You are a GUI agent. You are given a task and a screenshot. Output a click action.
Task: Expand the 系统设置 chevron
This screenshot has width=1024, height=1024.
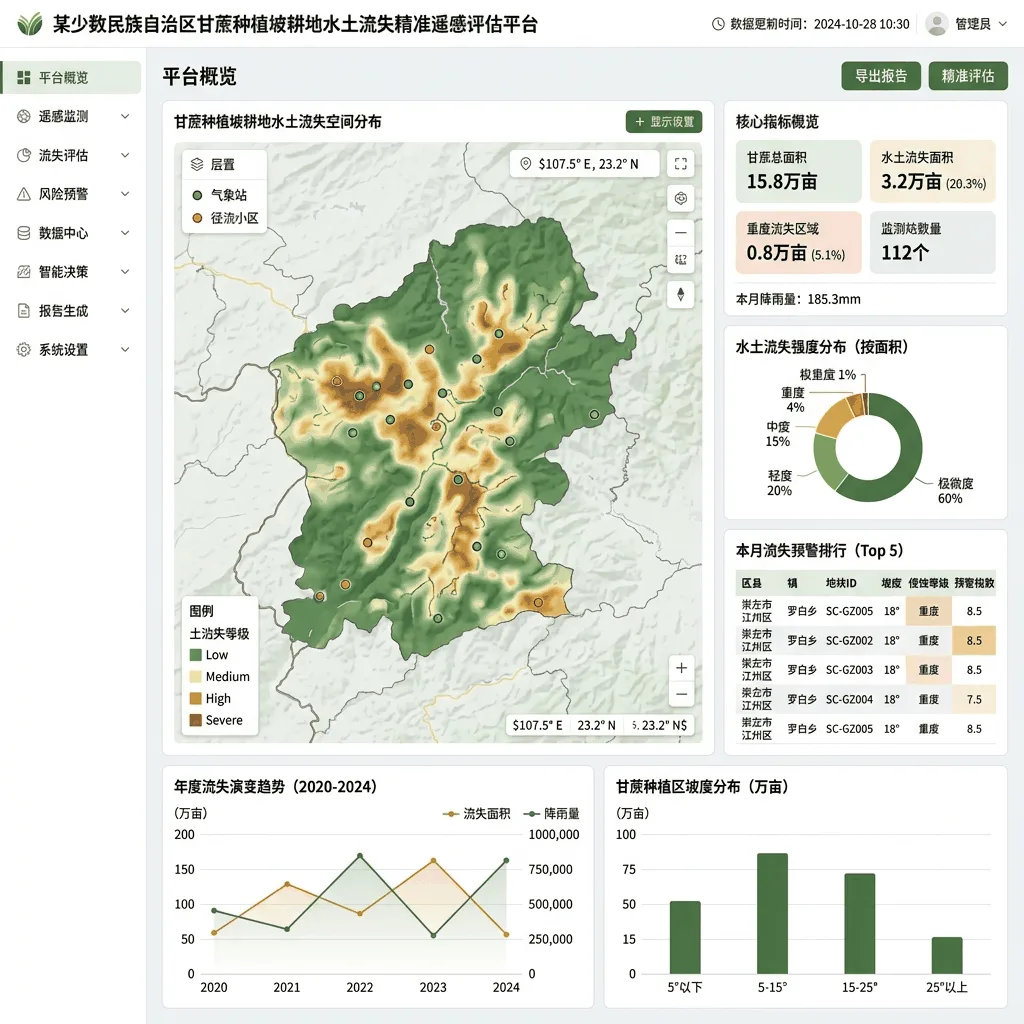tap(125, 349)
